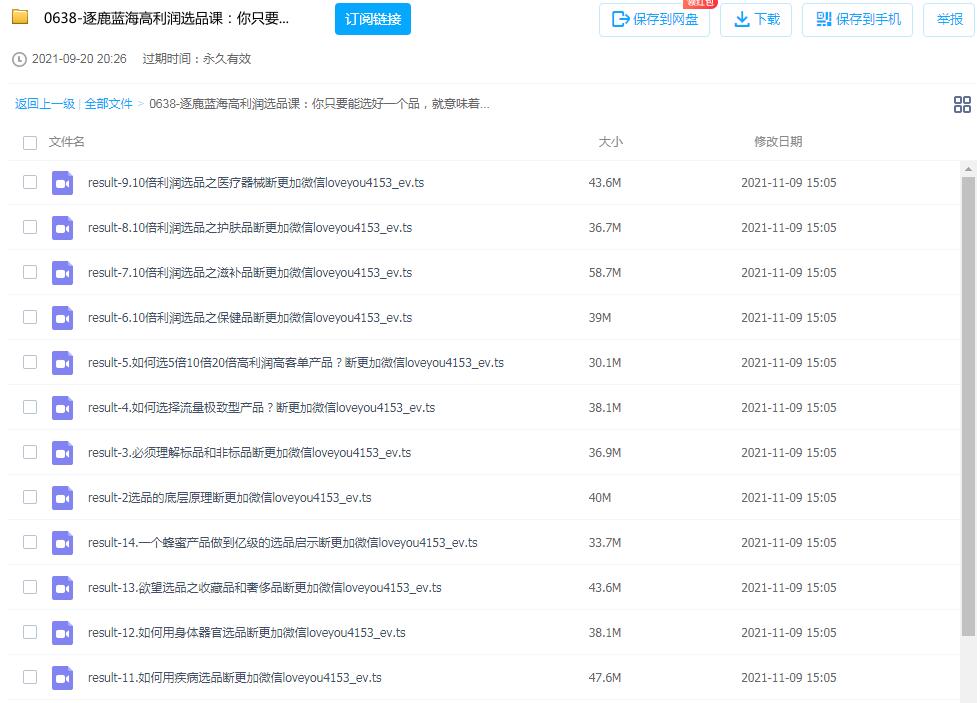Click video icon for result-6 file
The height and width of the screenshot is (703, 980).
pyautogui.click(x=62, y=318)
